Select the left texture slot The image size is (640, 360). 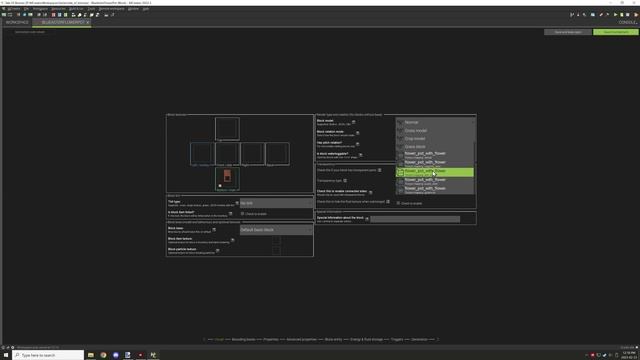202,153
